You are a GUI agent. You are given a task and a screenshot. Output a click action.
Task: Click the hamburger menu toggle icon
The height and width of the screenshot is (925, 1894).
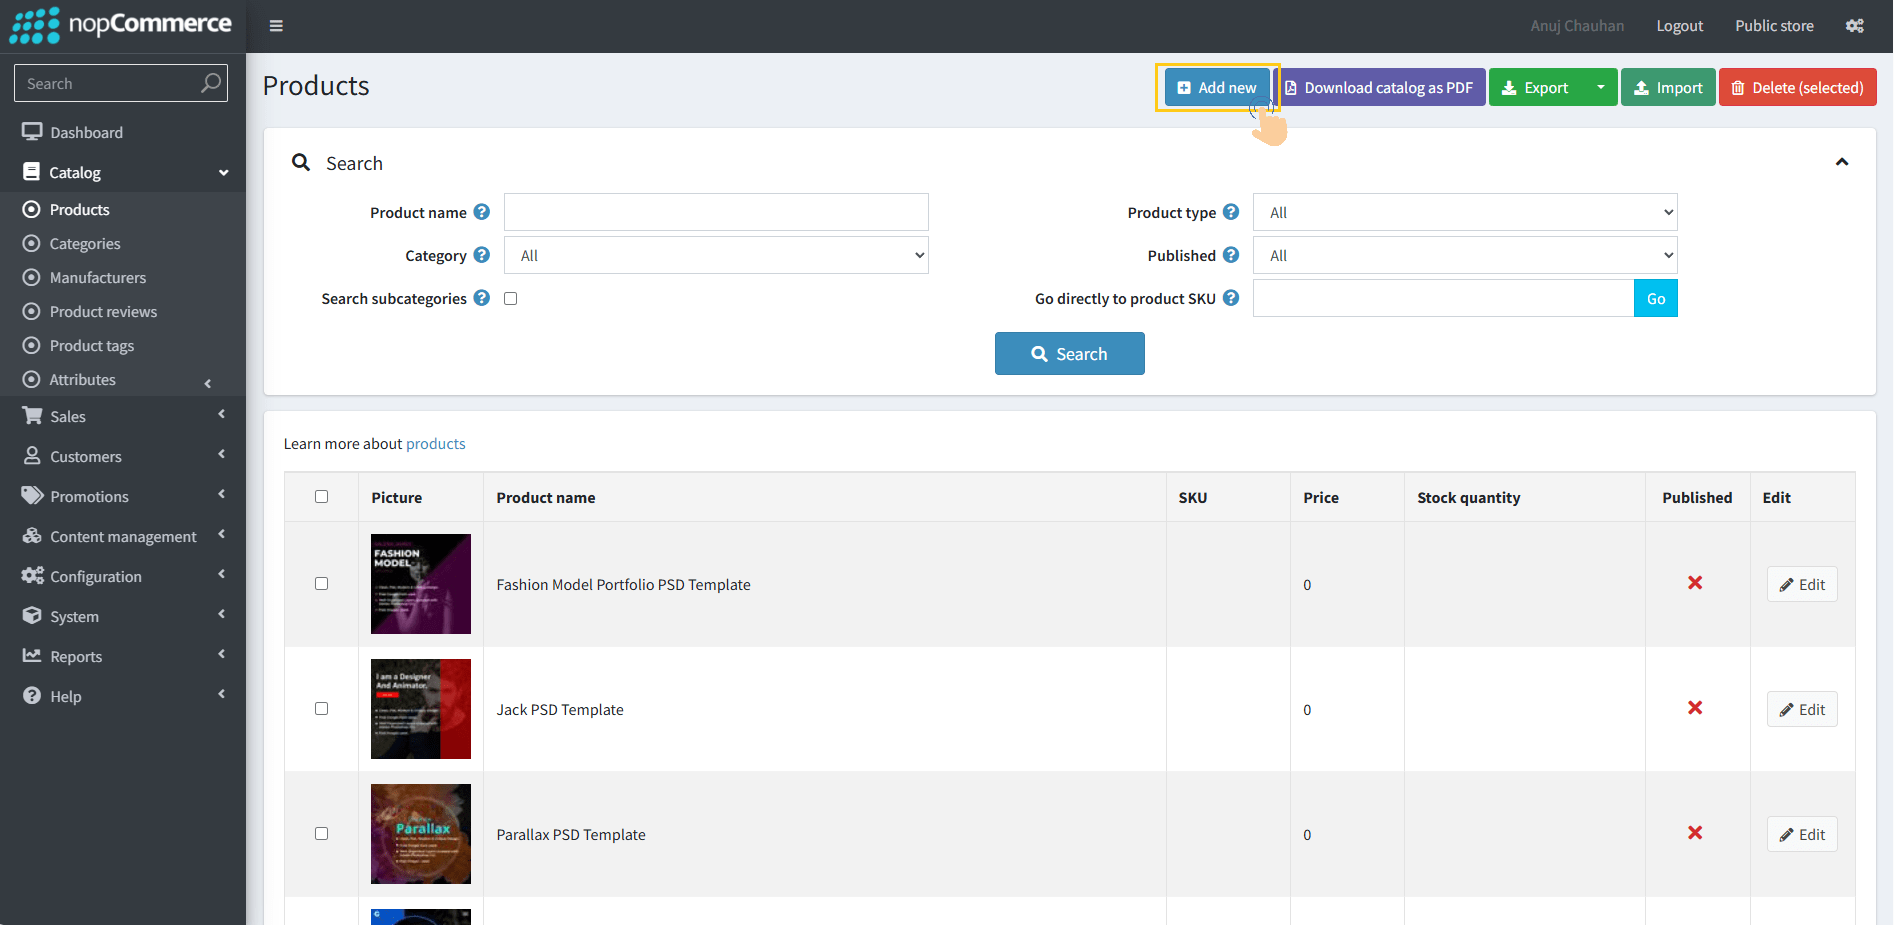pyautogui.click(x=276, y=26)
